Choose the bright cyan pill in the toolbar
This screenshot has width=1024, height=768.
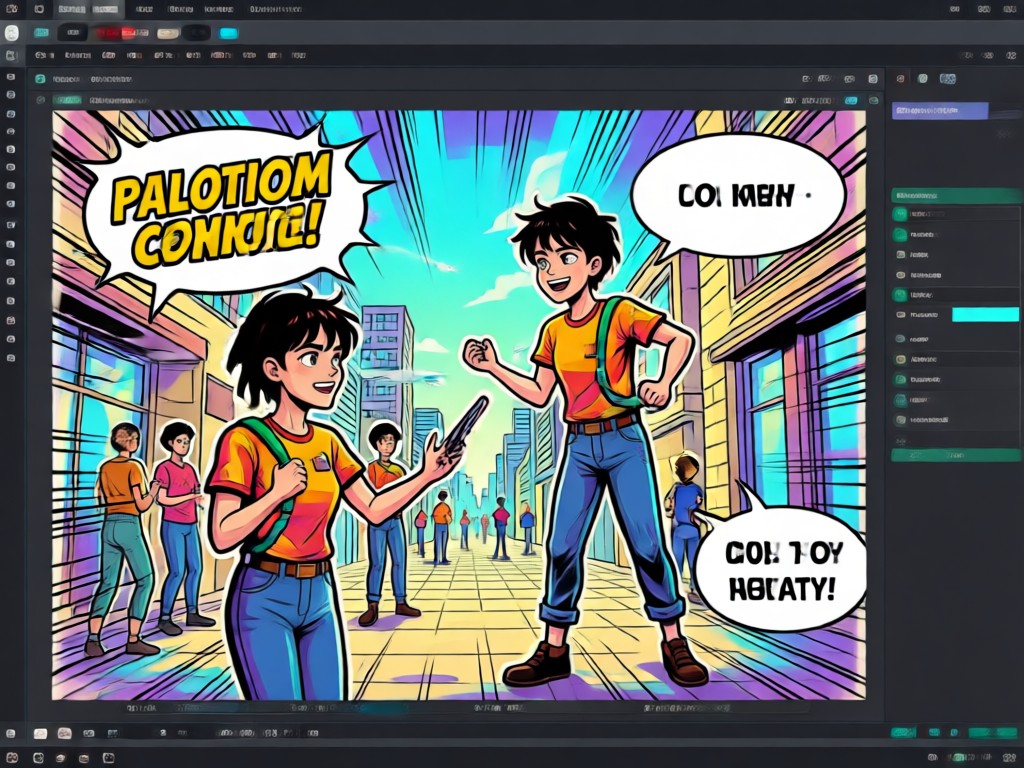(229, 33)
